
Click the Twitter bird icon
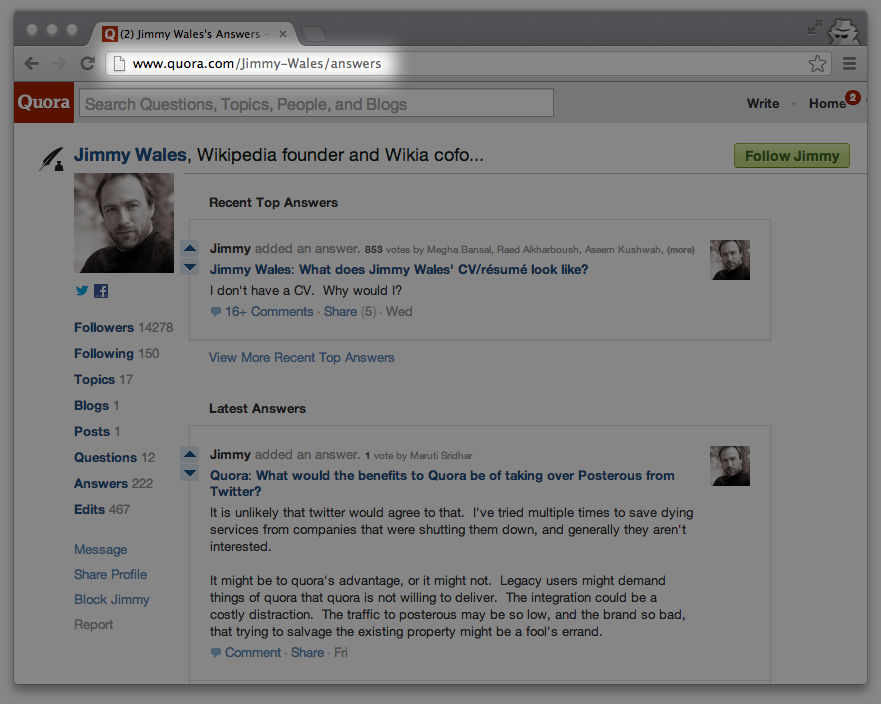pos(82,291)
